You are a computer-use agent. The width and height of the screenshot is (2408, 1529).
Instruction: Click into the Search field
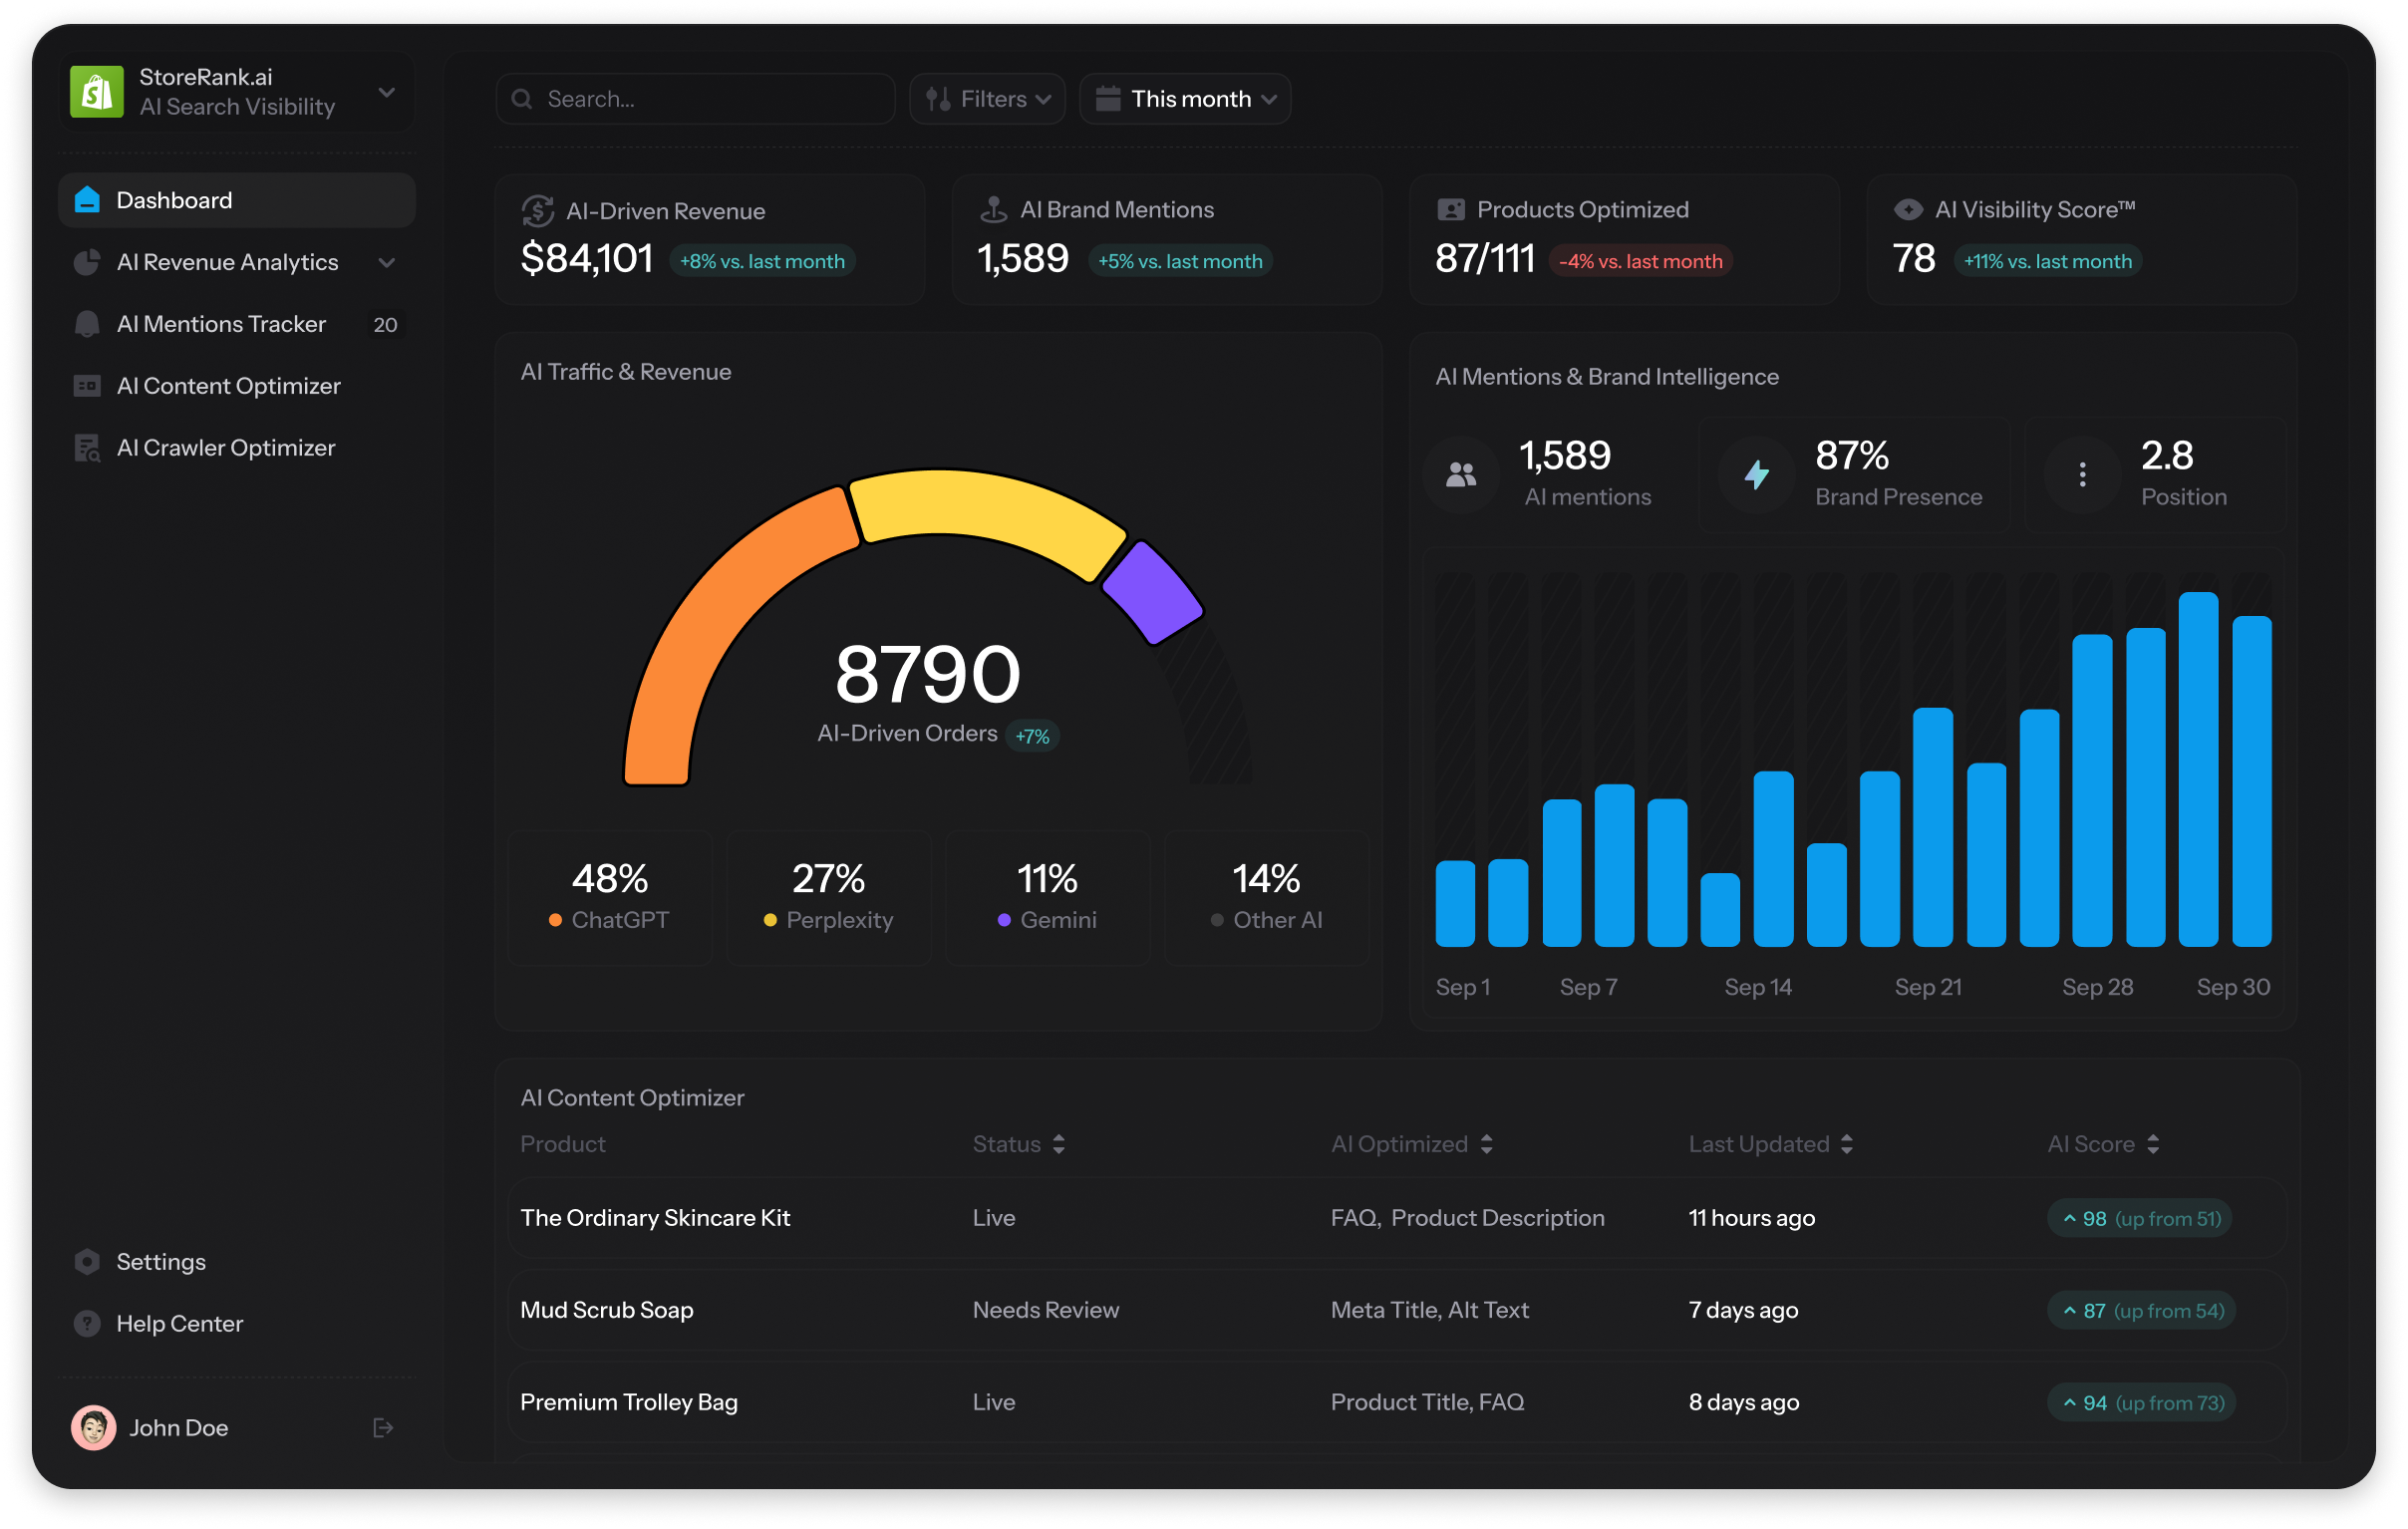700,99
